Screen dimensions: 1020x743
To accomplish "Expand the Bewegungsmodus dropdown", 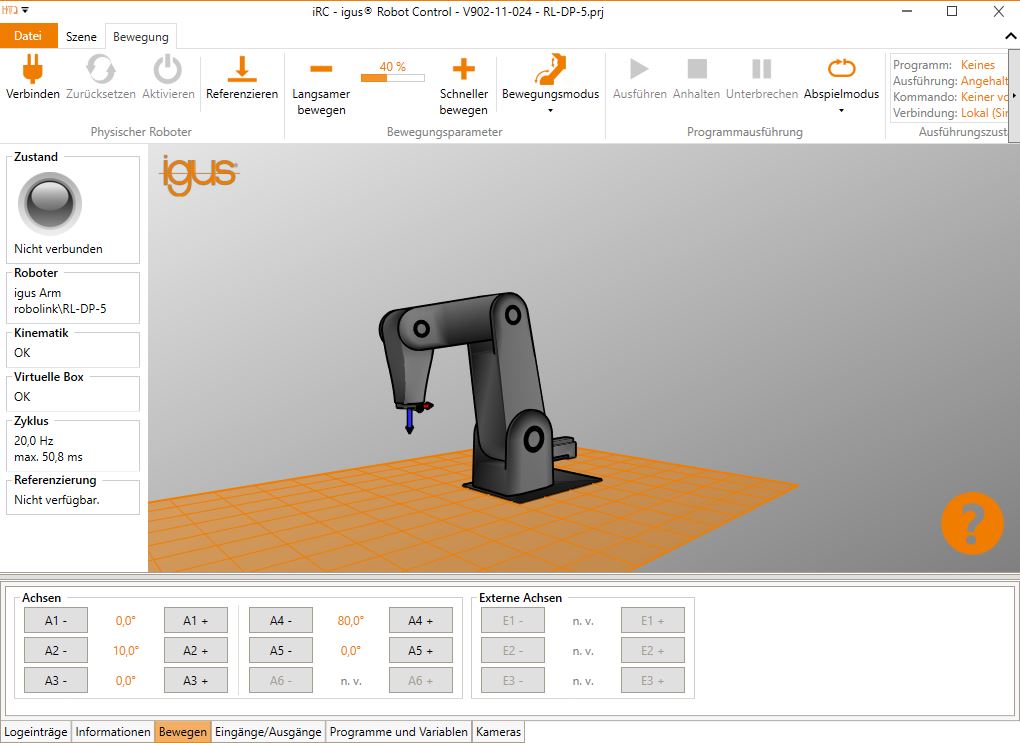I will 550,110.
